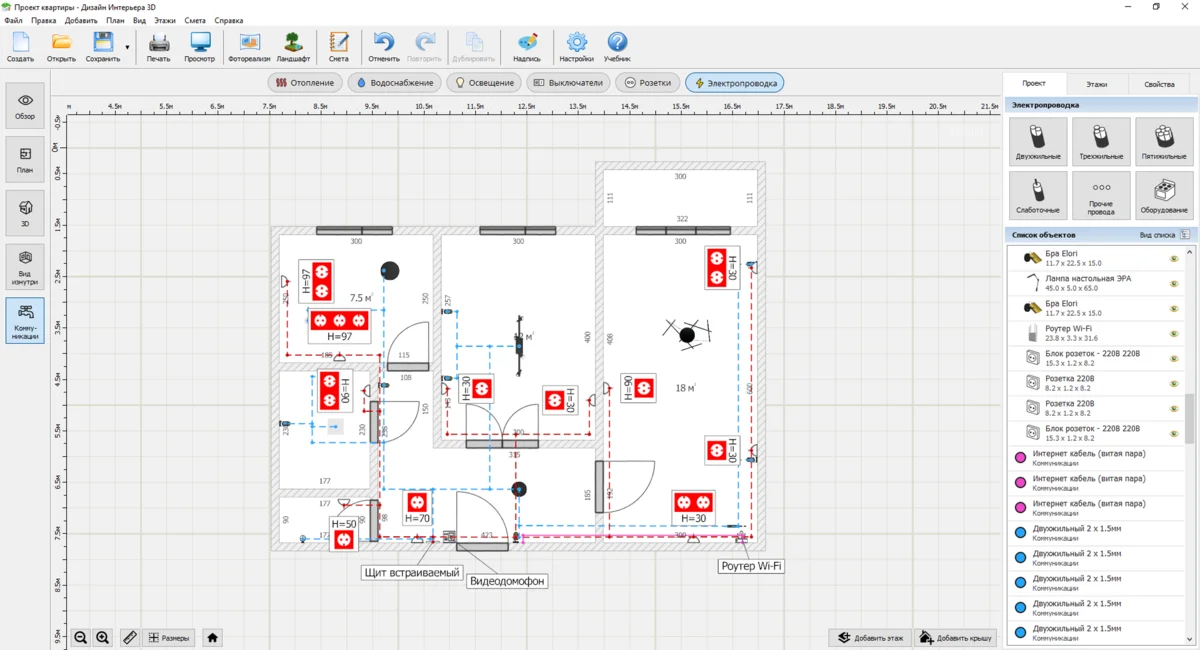Undo last action with Отменить

[x=384, y=46]
